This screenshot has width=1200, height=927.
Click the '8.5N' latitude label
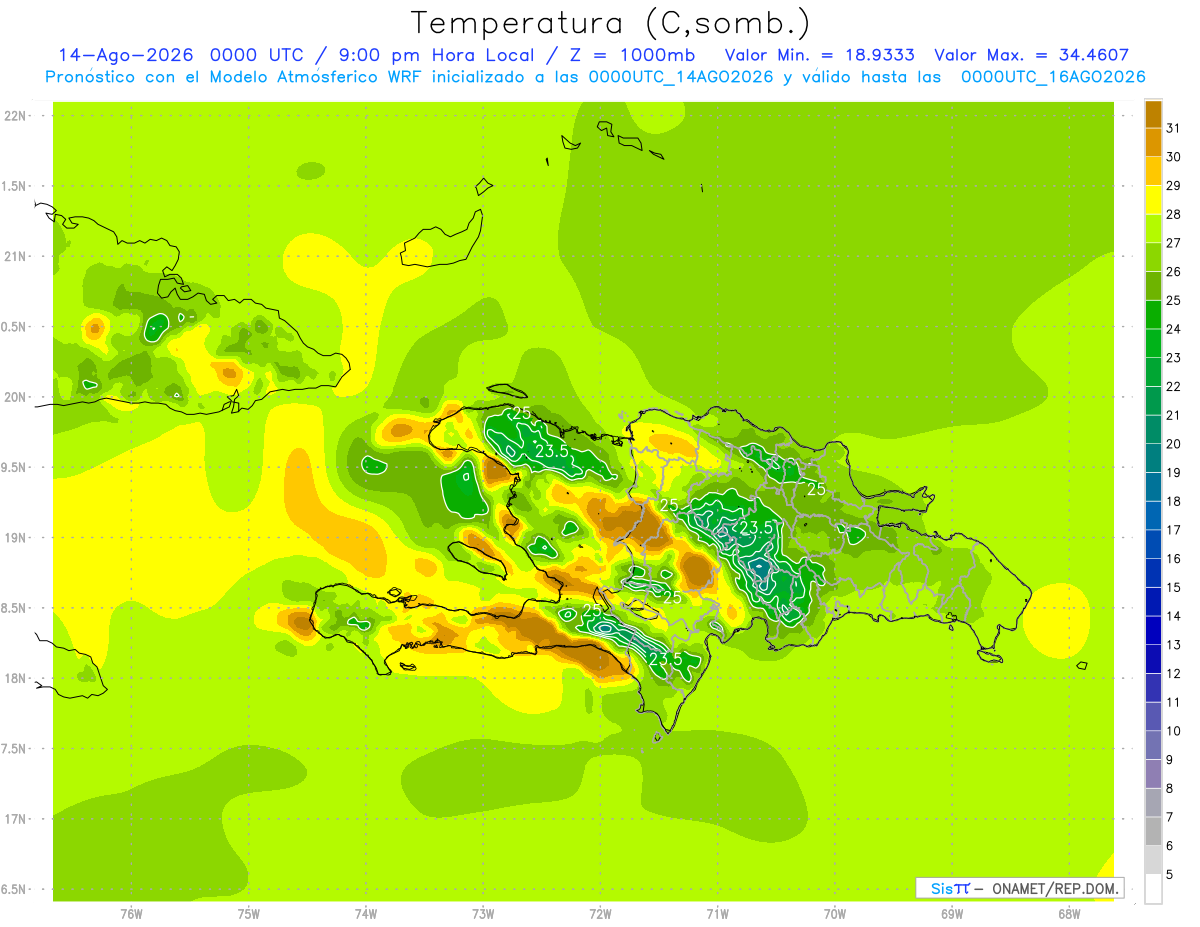point(14,608)
